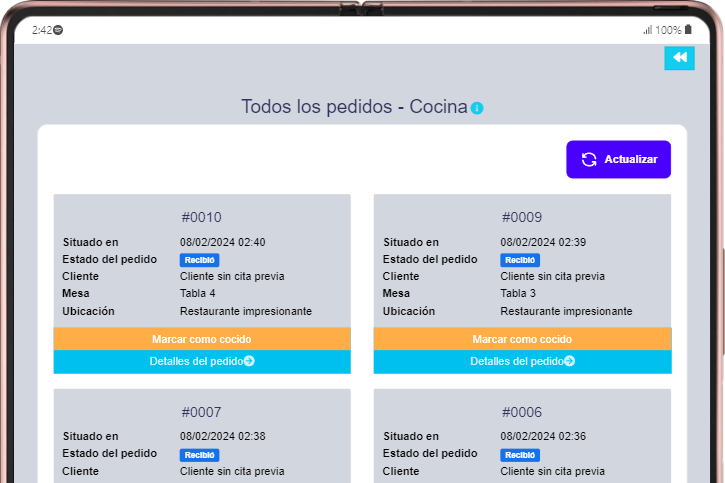
Task: Click Restaurante impresionante in order #0010
Action: tap(246, 312)
